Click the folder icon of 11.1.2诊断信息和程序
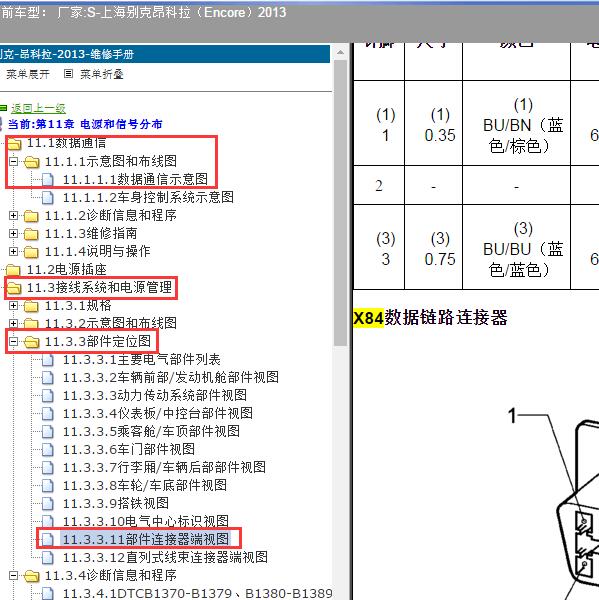599x600 pixels. tap(31, 216)
